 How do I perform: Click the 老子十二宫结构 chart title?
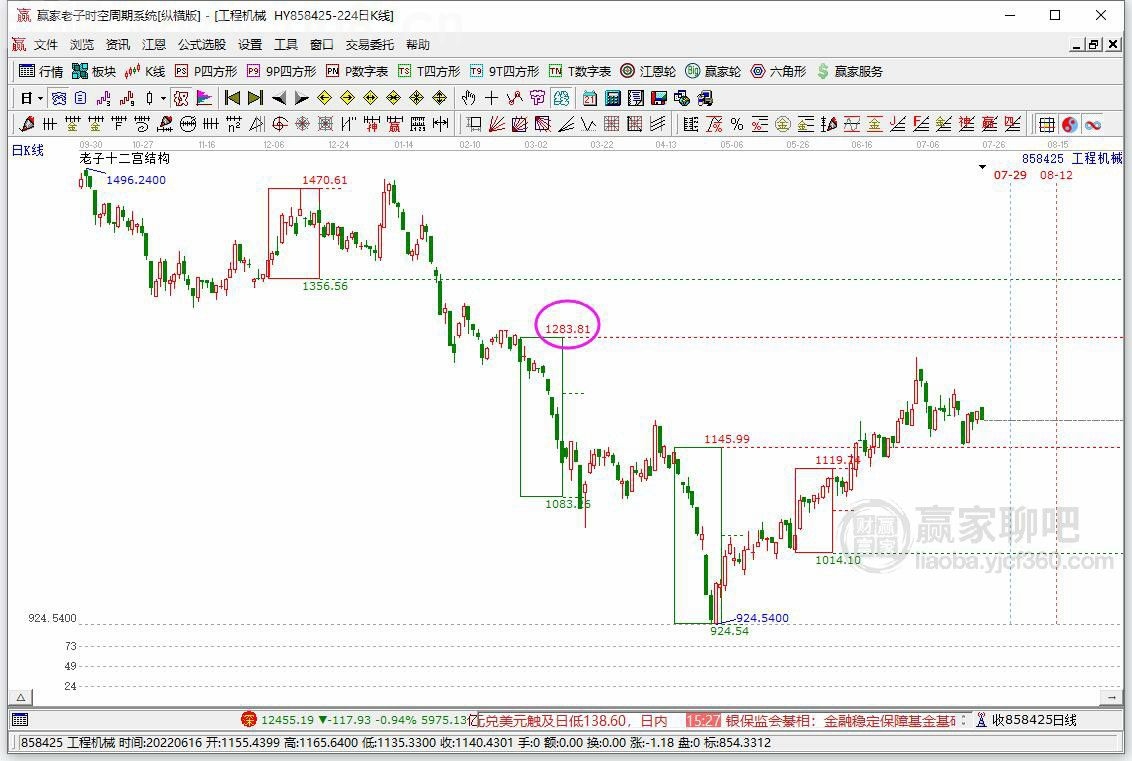click(124, 158)
